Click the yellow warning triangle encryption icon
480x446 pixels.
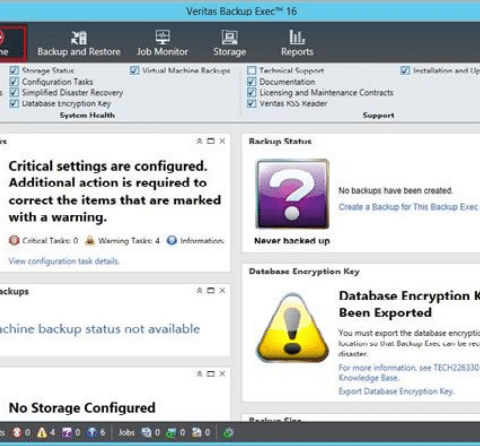point(292,328)
